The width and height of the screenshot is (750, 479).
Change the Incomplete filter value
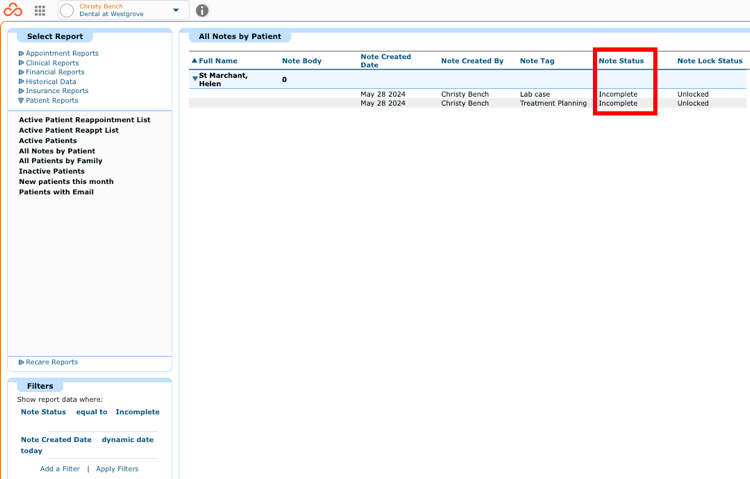click(x=138, y=412)
